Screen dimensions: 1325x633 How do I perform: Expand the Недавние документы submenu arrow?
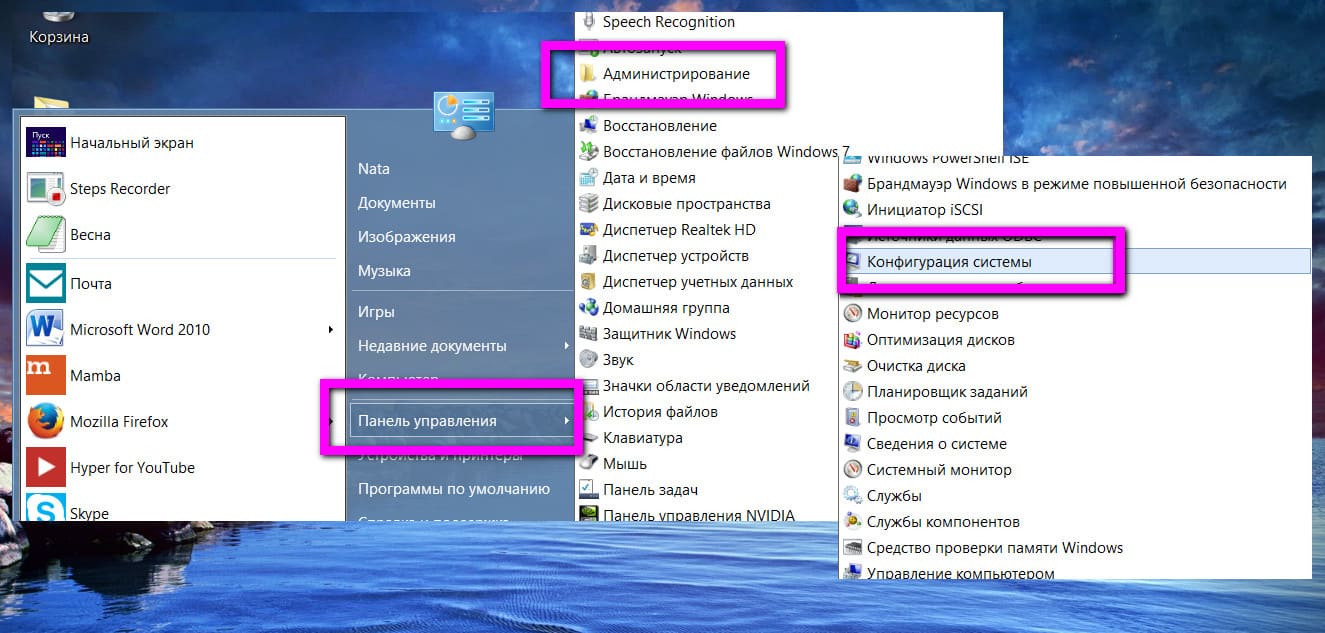[567, 346]
